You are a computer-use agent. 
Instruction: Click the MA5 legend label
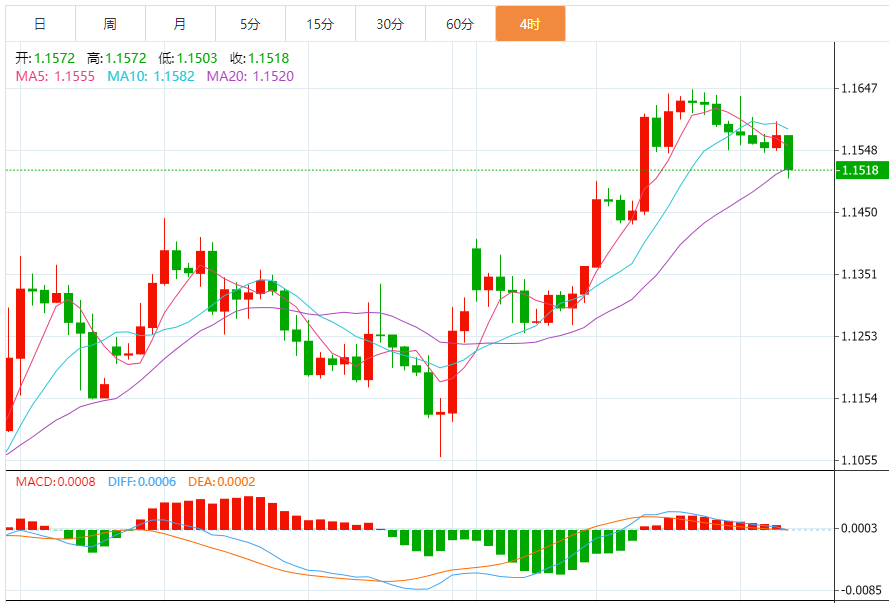click(55, 75)
